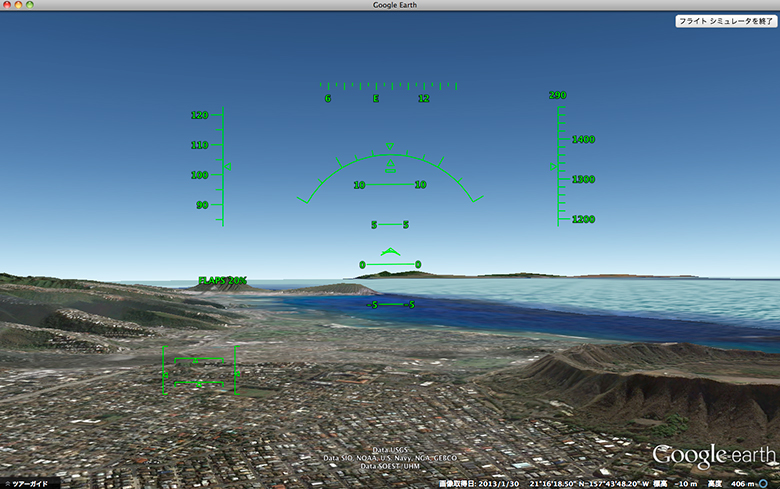This screenshot has width=780, height=489.
Task: Click the フライト シミュレータを終了 button
Action: (724, 20)
